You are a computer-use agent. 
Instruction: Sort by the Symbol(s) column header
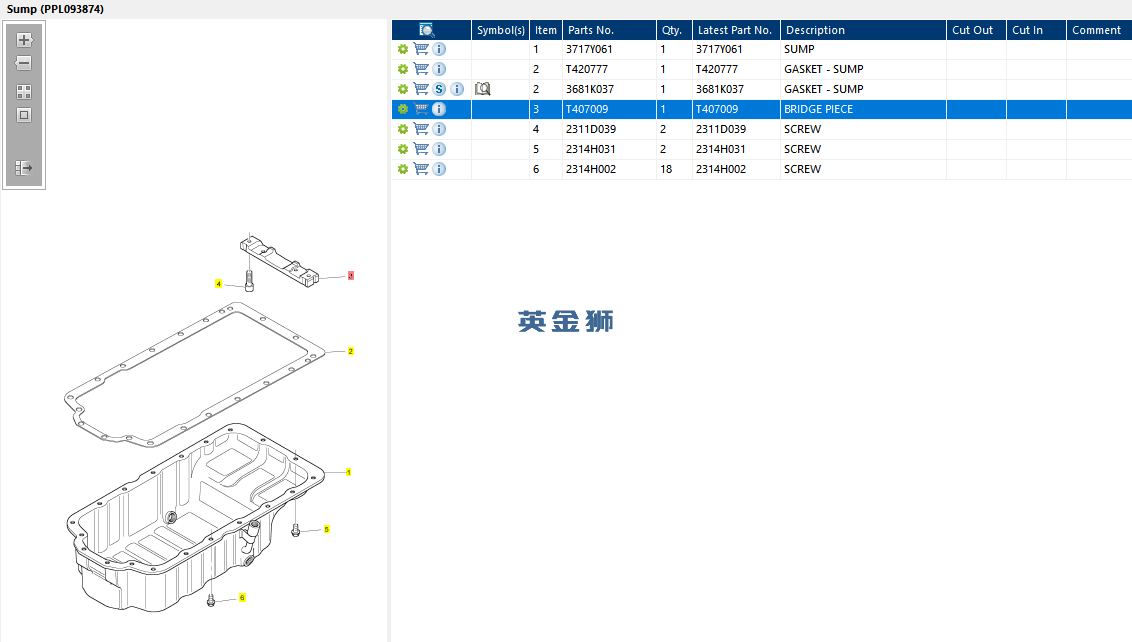point(500,30)
